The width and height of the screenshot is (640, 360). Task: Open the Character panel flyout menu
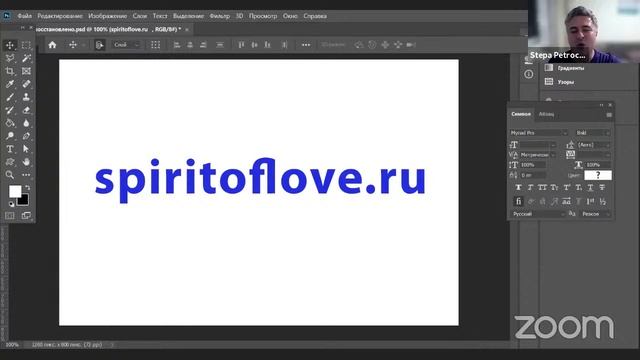609,115
